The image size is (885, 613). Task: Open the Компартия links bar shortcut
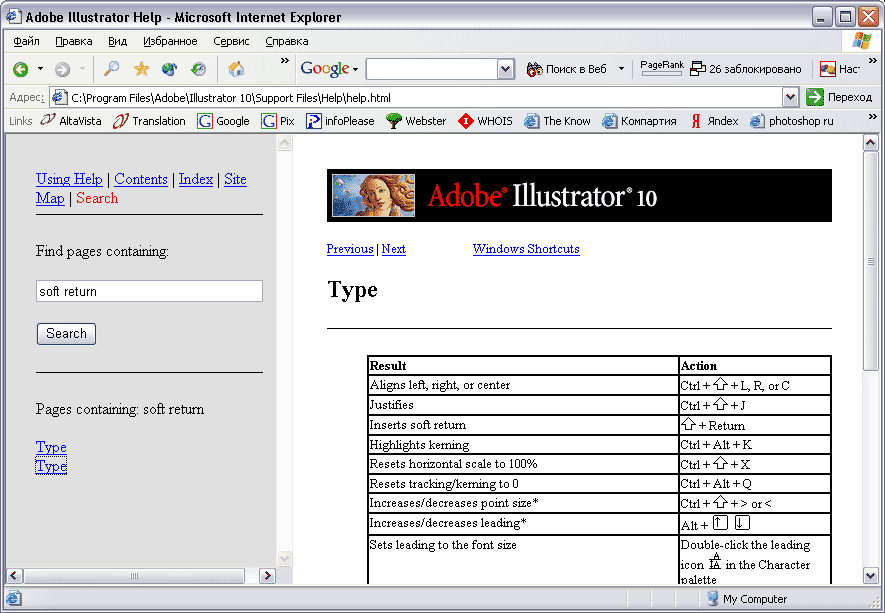pos(639,121)
